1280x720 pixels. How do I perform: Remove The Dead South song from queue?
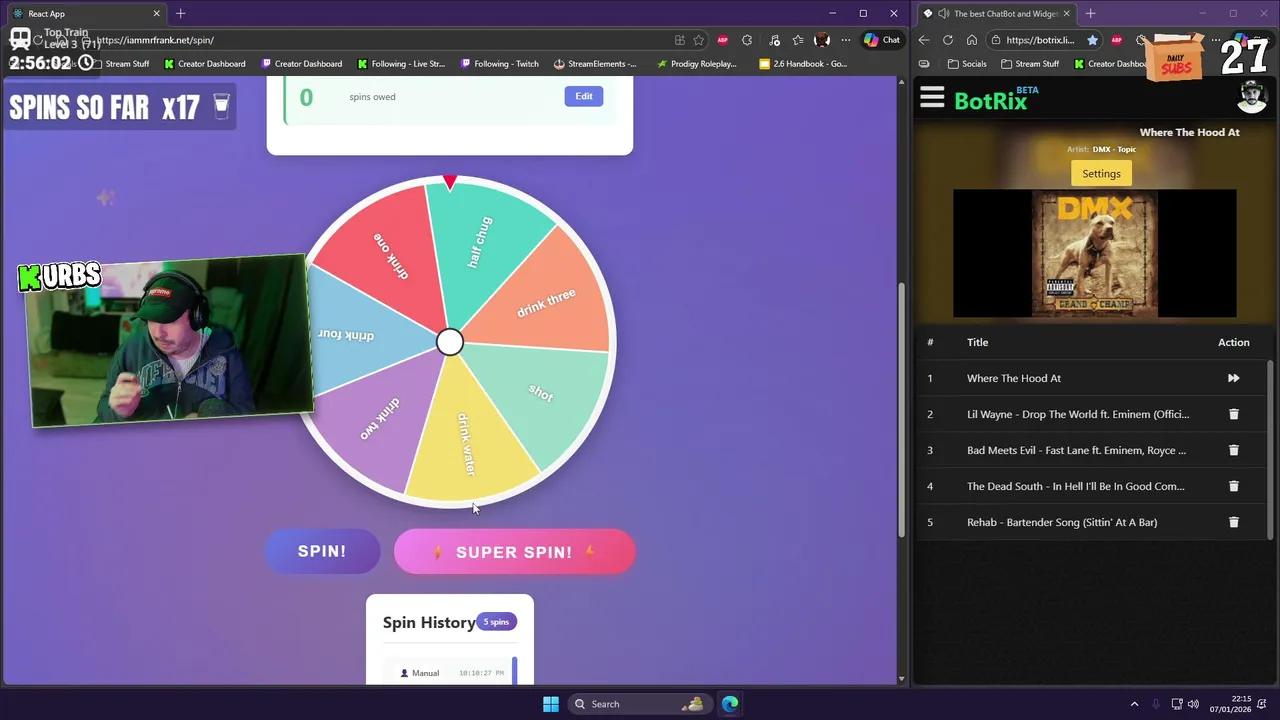(1233, 486)
